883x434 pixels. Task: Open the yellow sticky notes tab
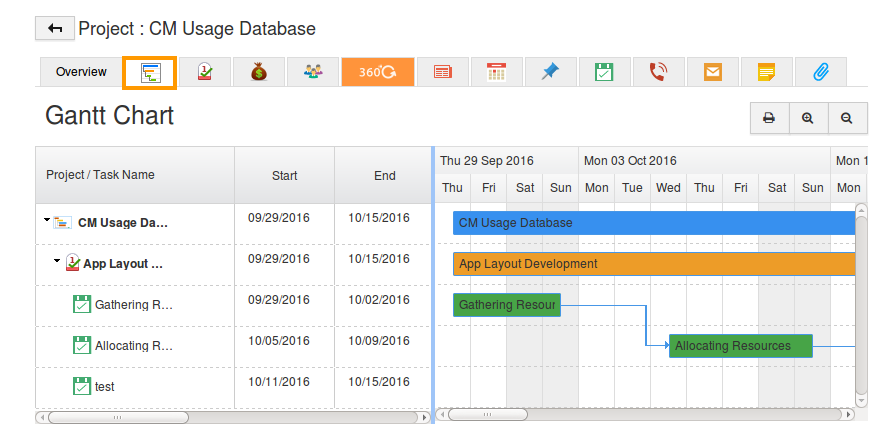pyautogui.click(x=766, y=72)
